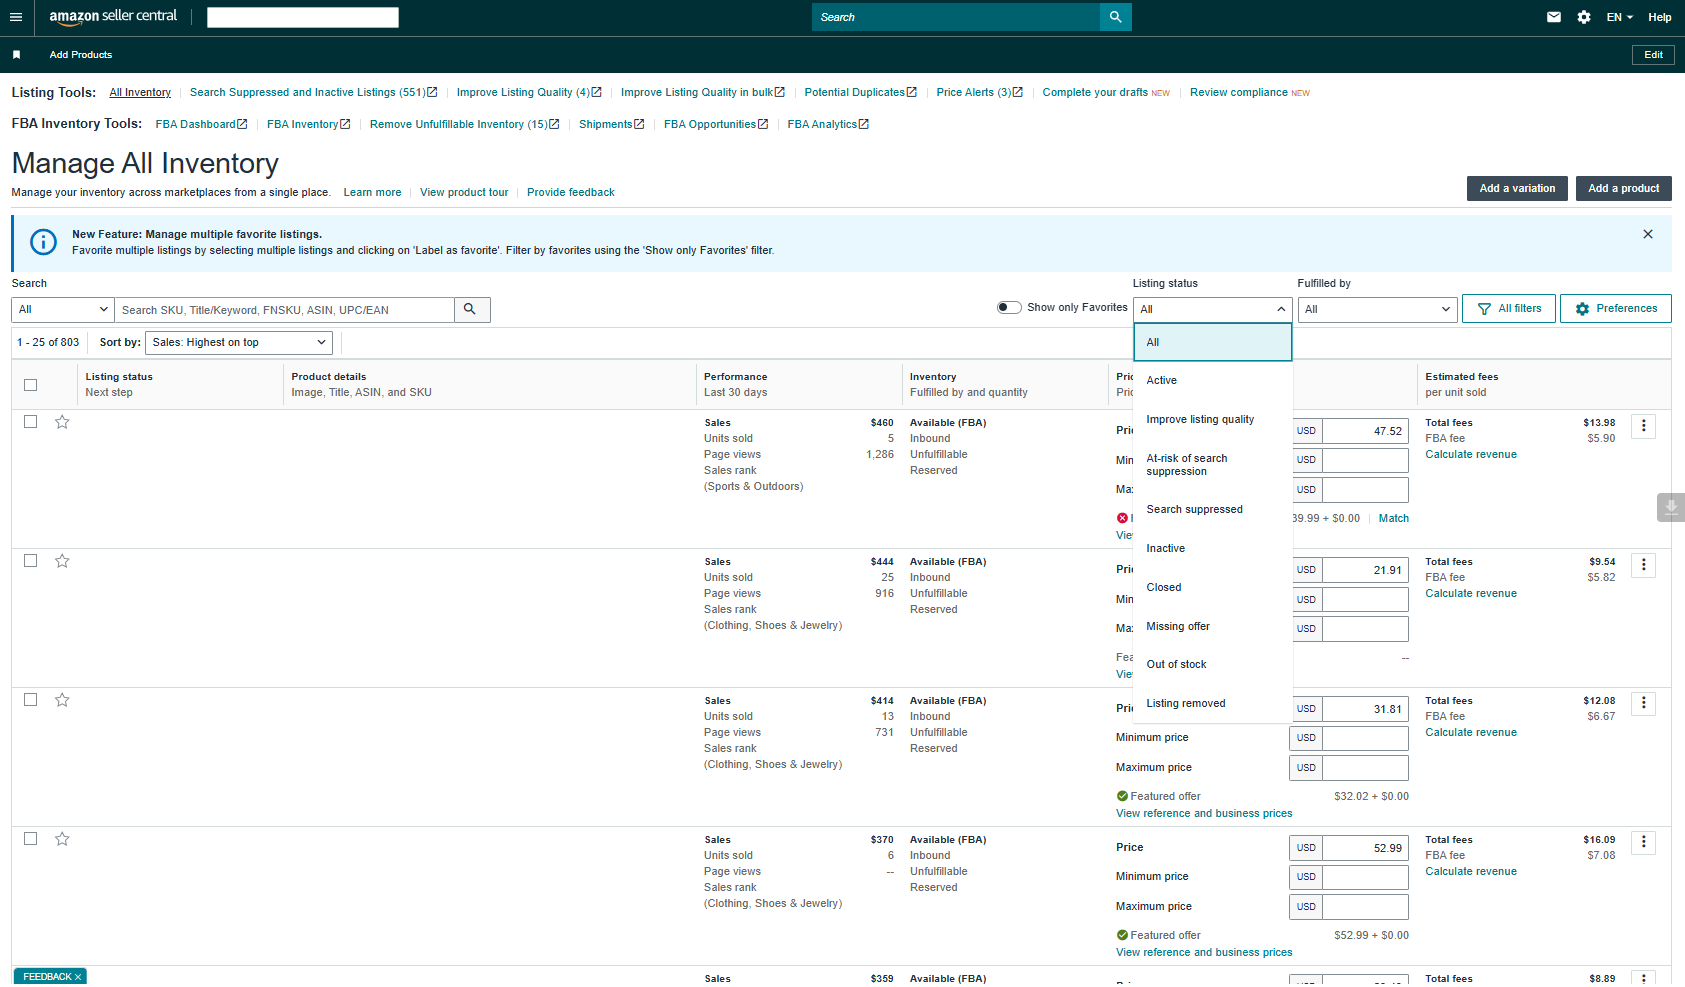1685x987 pixels.
Task: Open the search scope All dropdown
Action: point(63,310)
